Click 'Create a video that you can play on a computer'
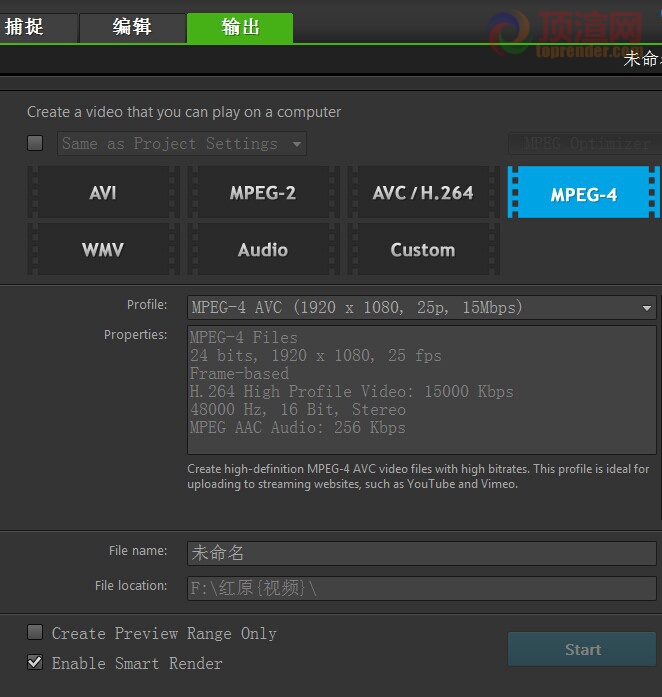Image resolution: width=662 pixels, height=697 pixels. 184,112
